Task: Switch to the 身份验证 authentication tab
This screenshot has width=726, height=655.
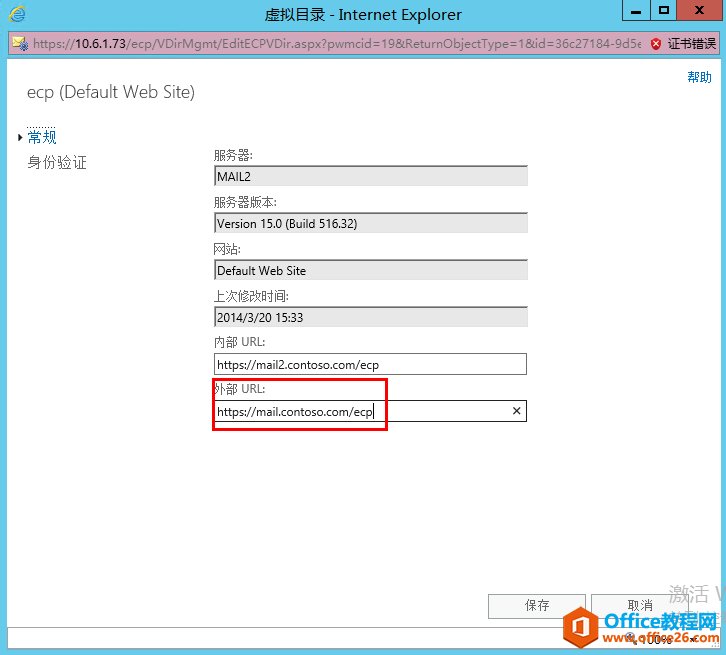Action: (x=57, y=162)
